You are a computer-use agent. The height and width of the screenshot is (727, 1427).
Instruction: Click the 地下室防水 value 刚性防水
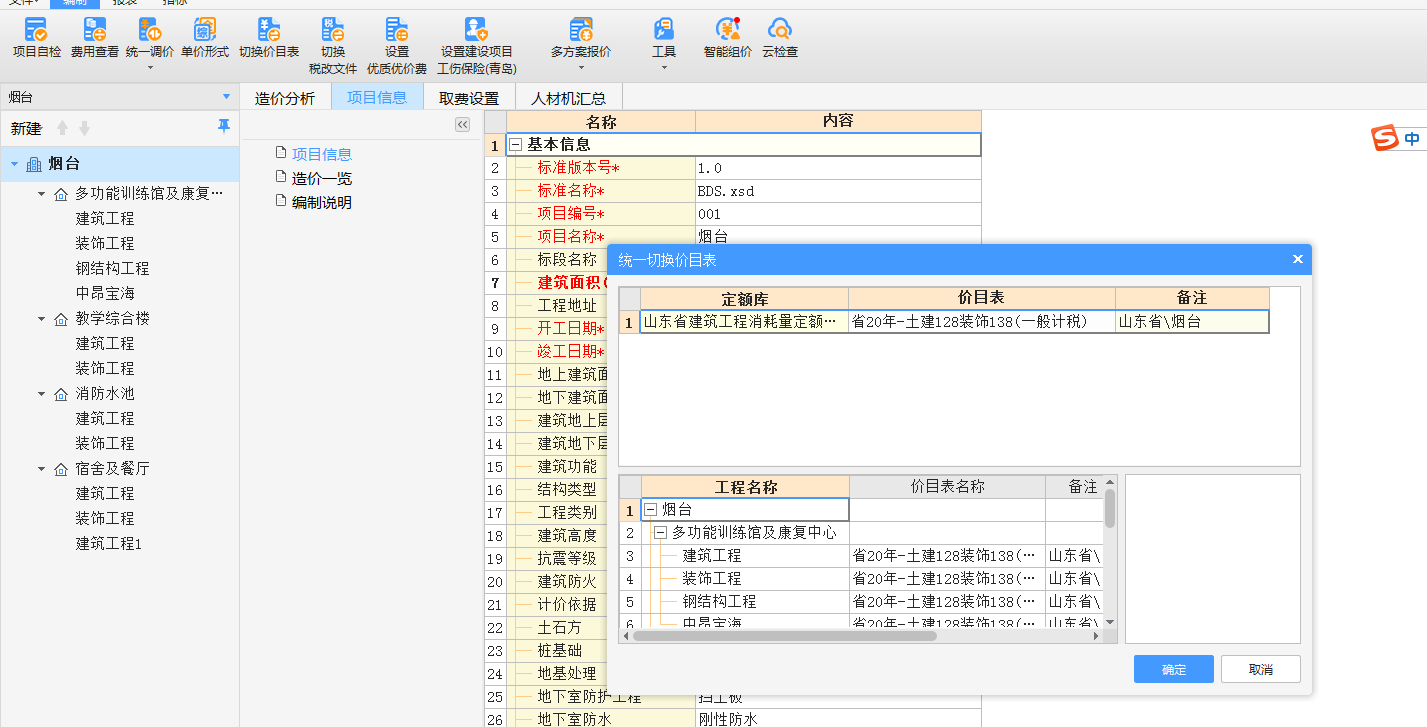tap(838, 719)
